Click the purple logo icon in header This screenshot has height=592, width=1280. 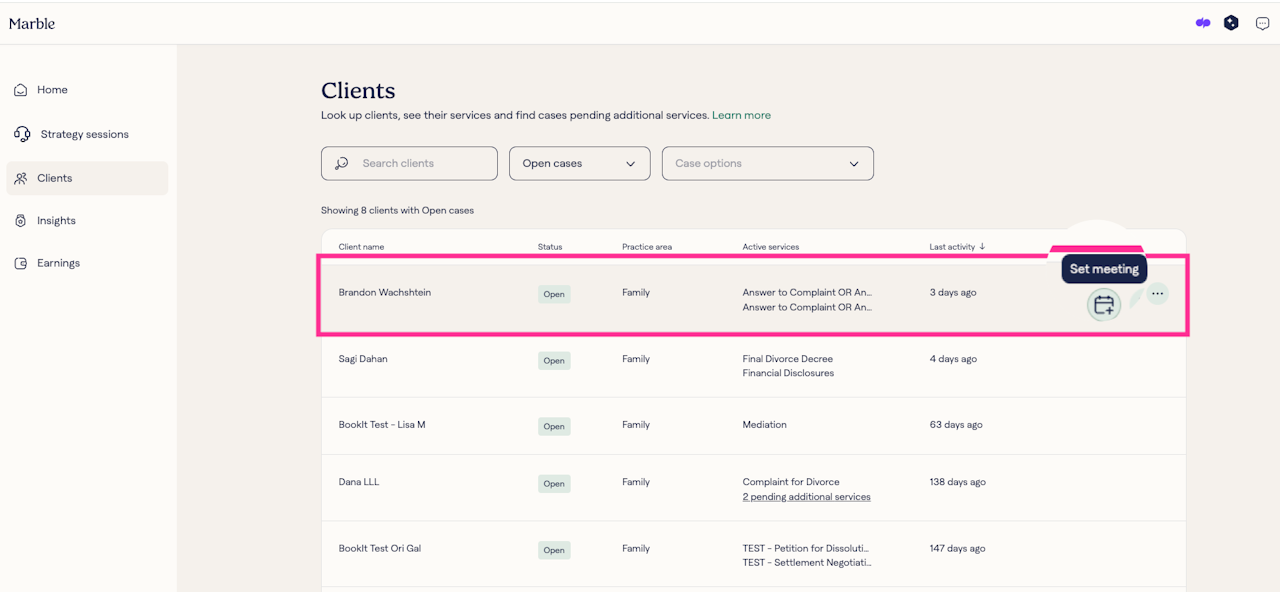1203,23
